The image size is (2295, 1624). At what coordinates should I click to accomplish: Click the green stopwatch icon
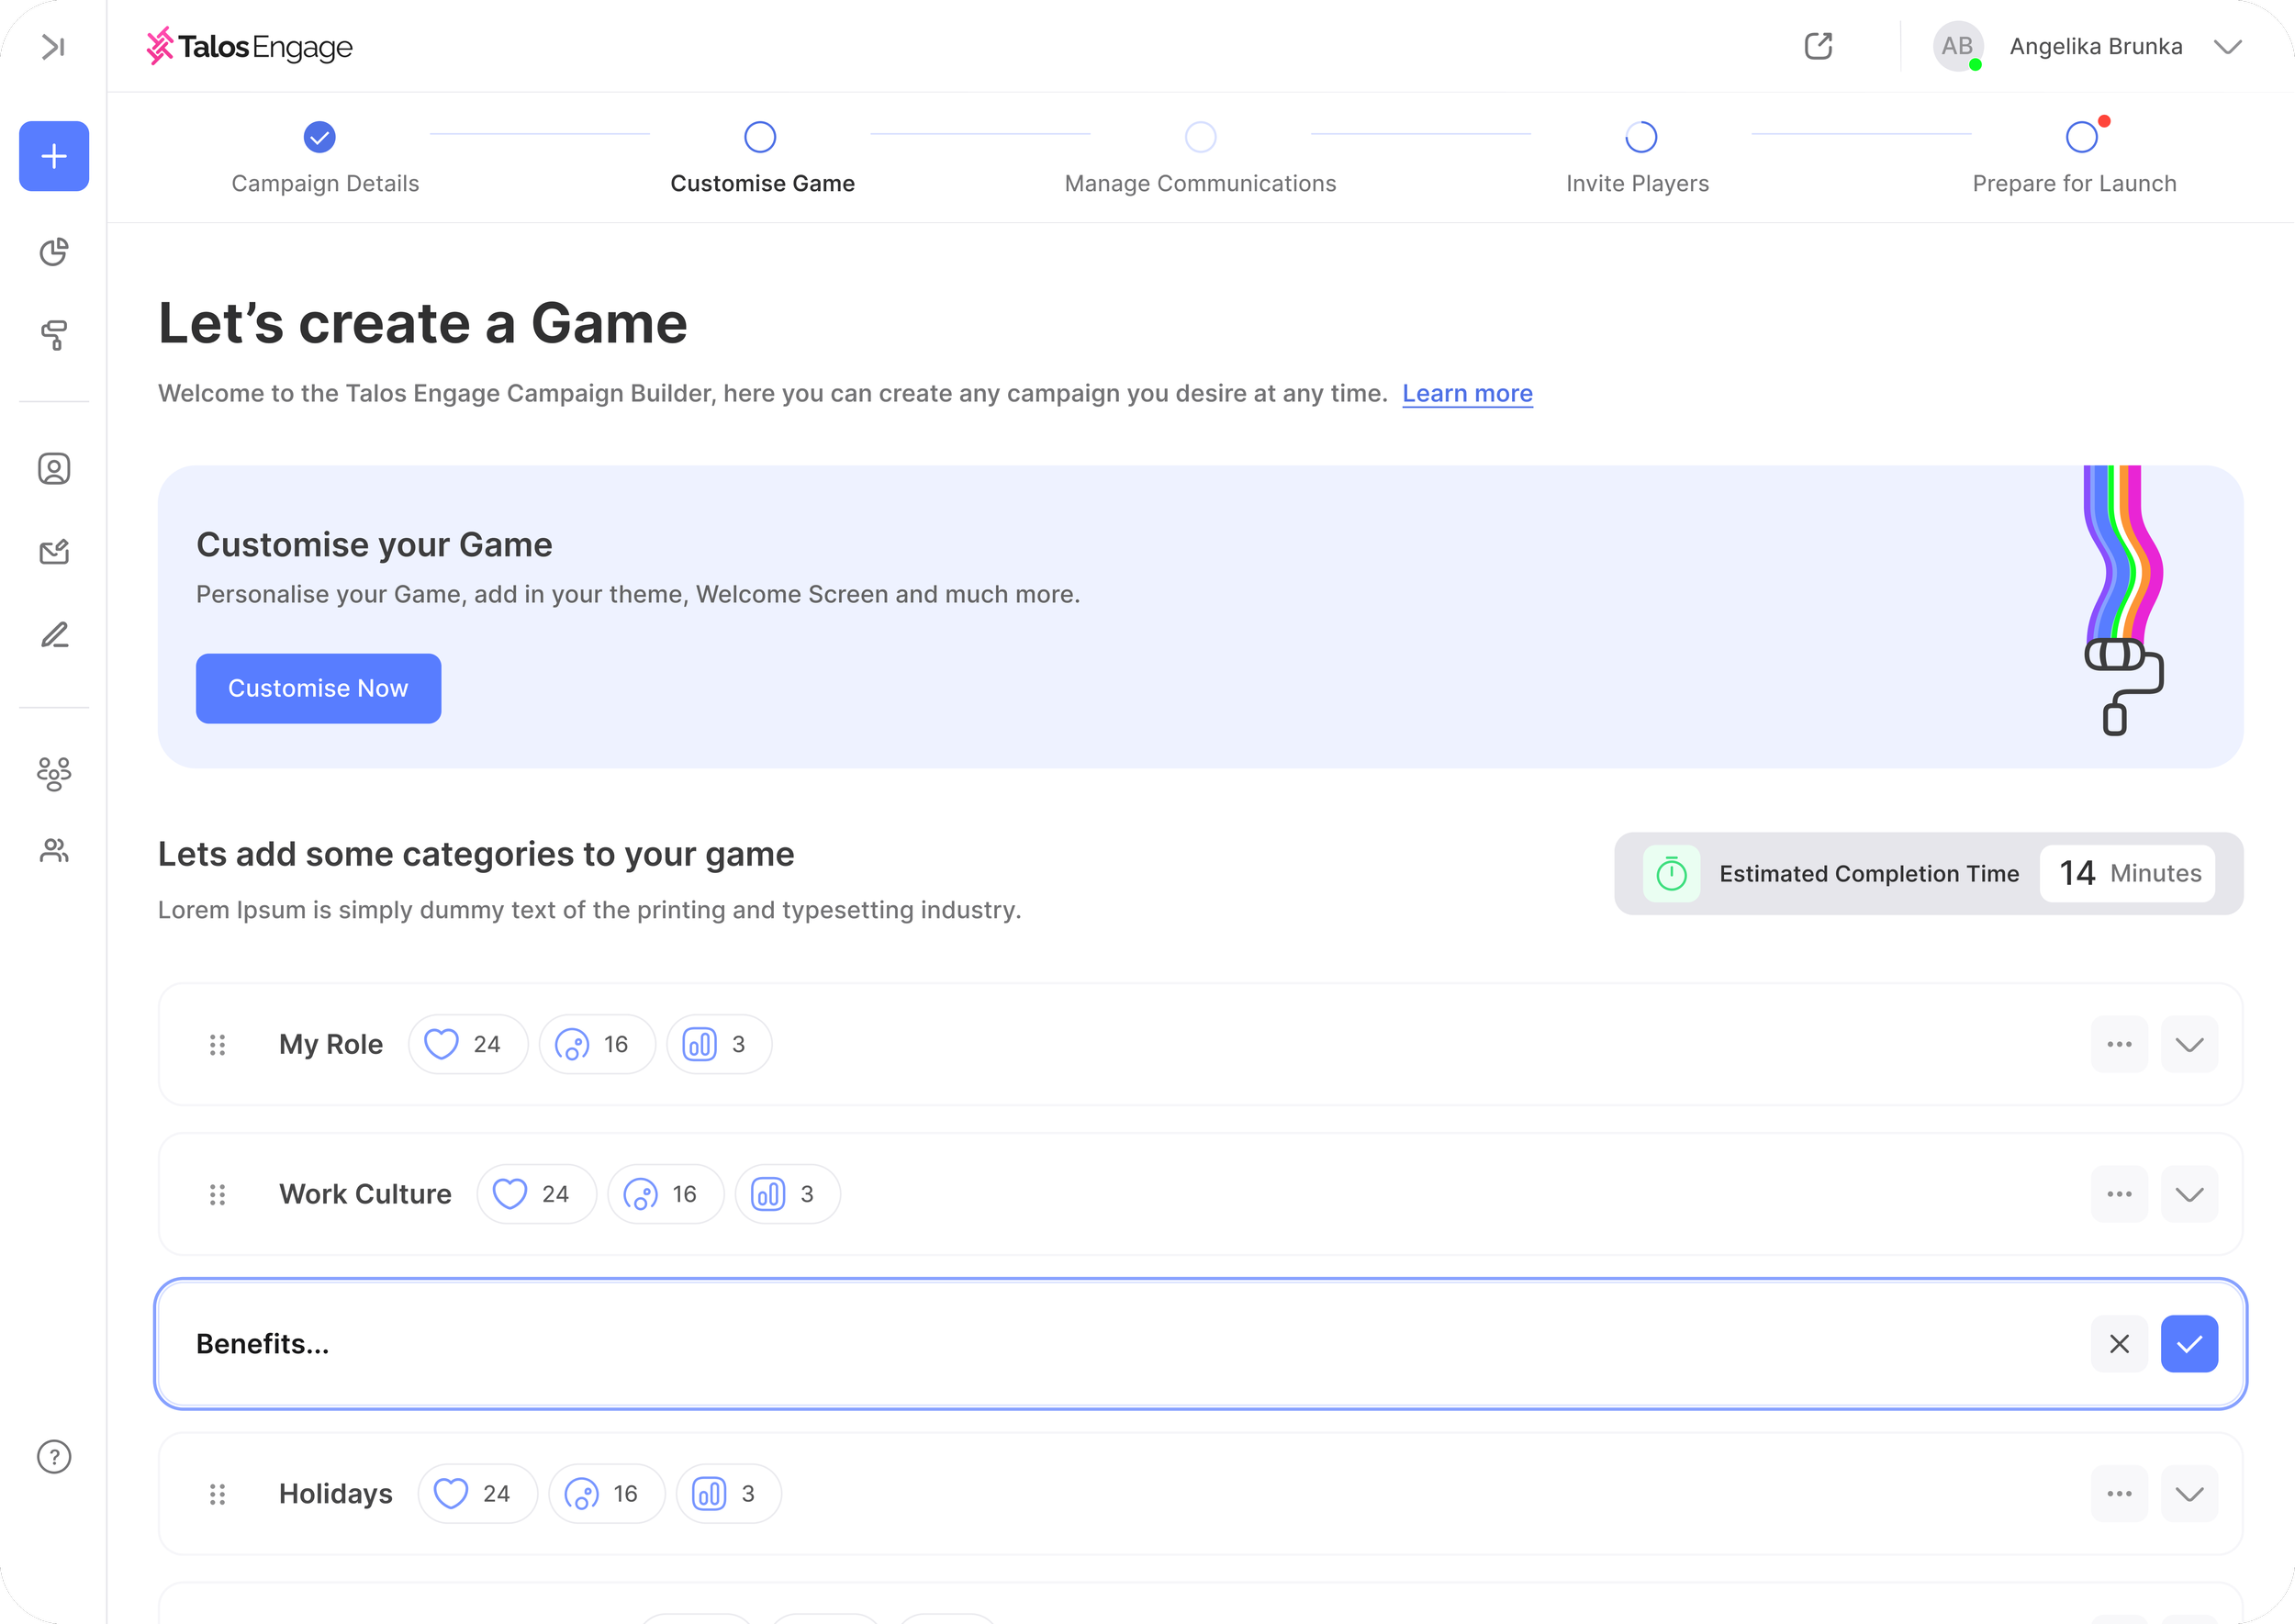(x=1671, y=874)
